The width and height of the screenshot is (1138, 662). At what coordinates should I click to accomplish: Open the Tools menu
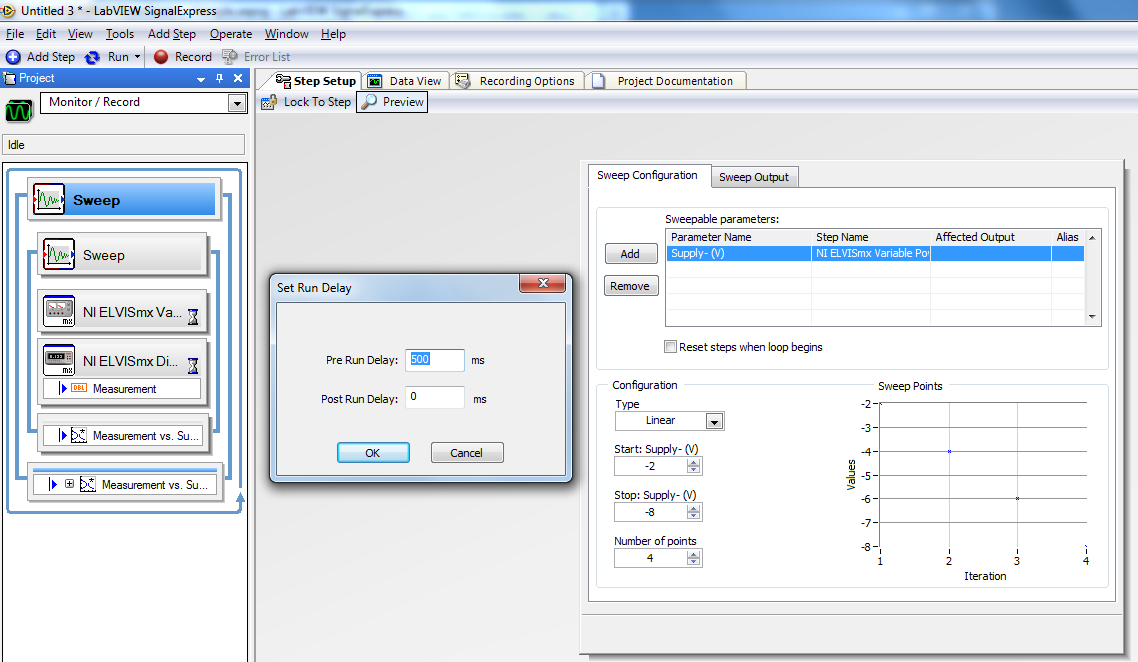[120, 34]
